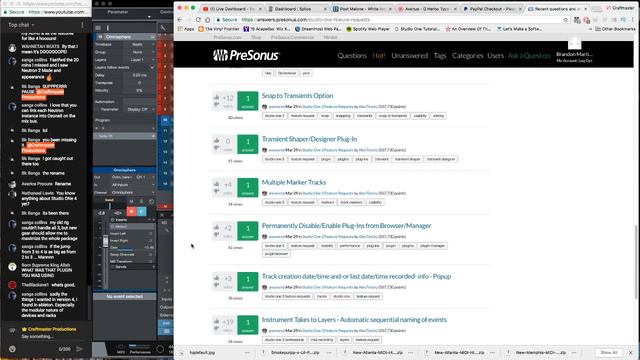Open YouTube chat options three-dot menu
The image size is (640, 360).
pos(82,25)
